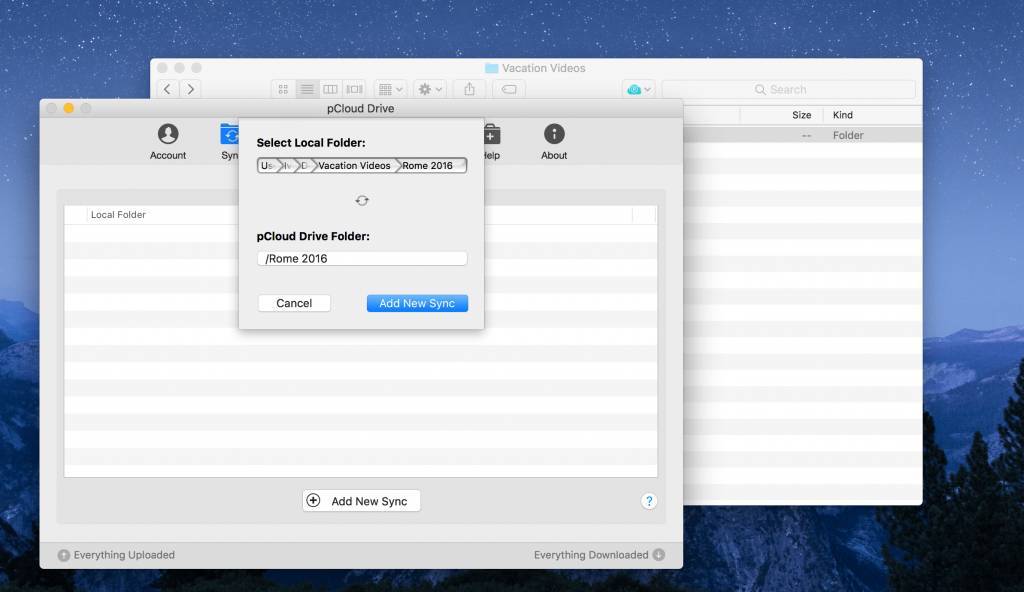This screenshot has height=592, width=1024.
Task: Click the Finder Search field
Action: click(788, 90)
